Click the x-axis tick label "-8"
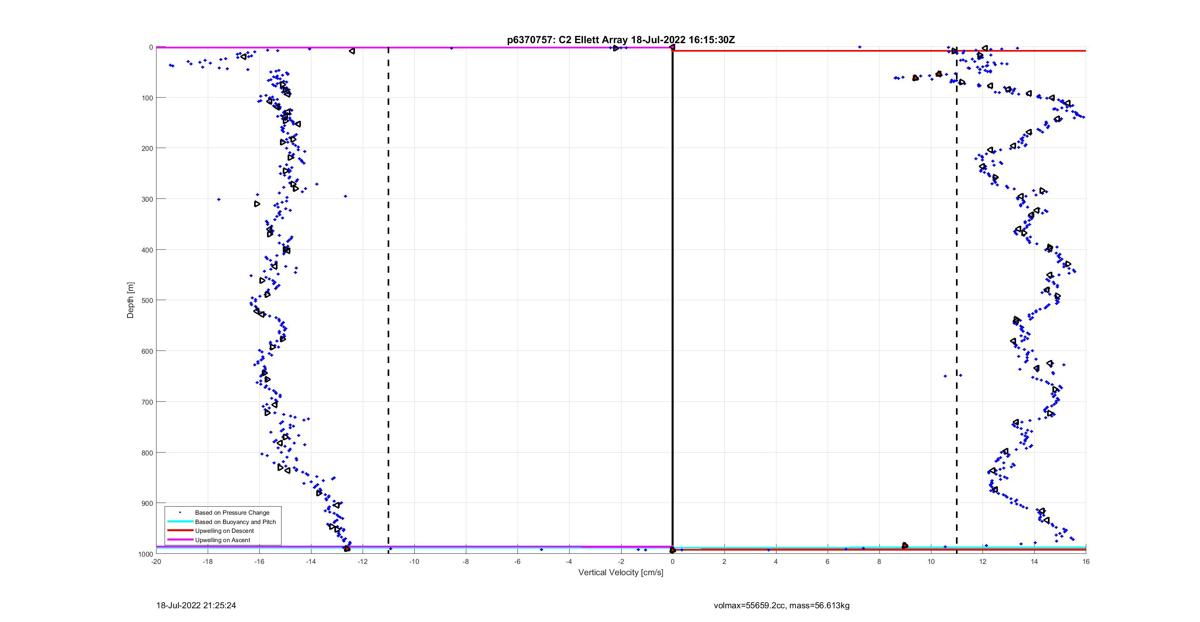This screenshot has width=1200, height=622. [x=466, y=561]
